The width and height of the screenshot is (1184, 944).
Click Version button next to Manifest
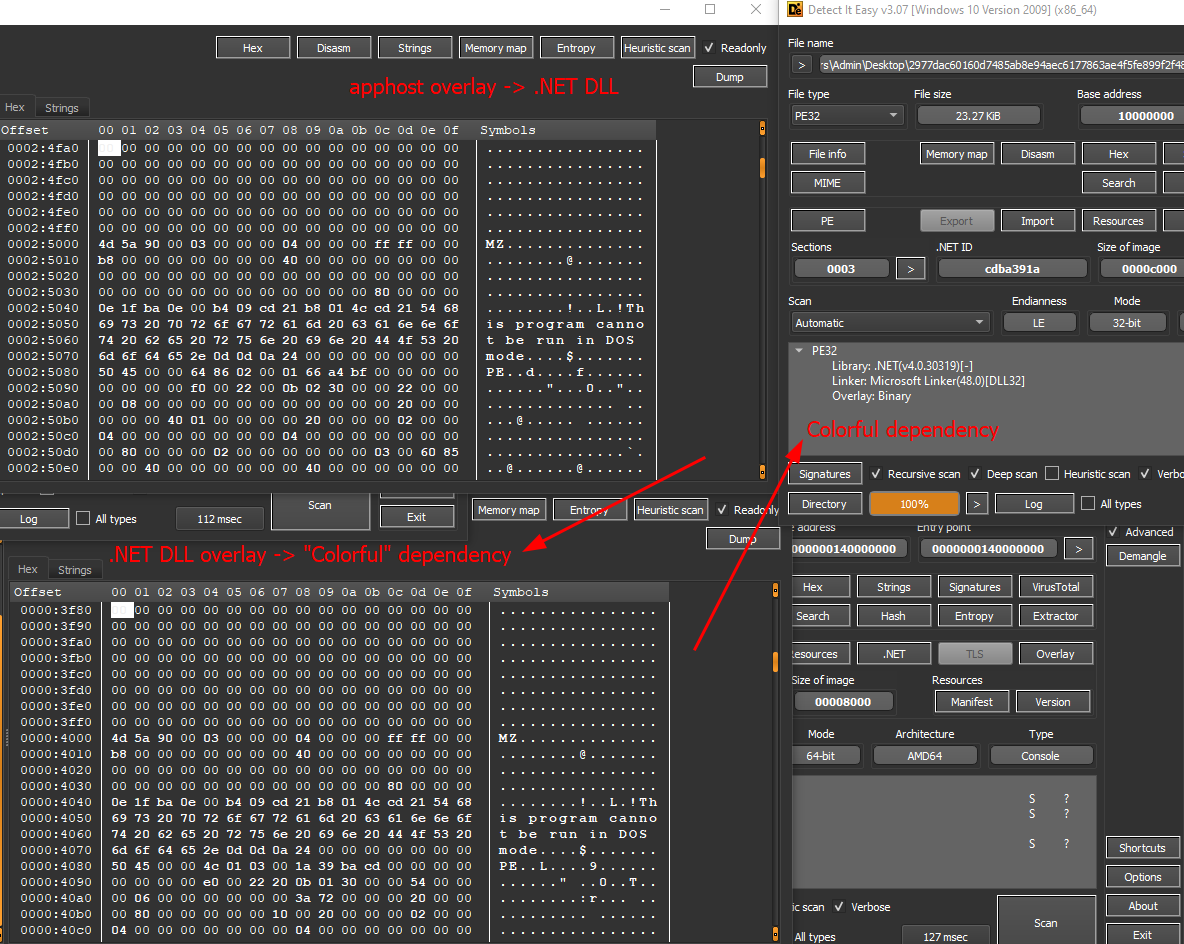click(x=1053, y=702)
